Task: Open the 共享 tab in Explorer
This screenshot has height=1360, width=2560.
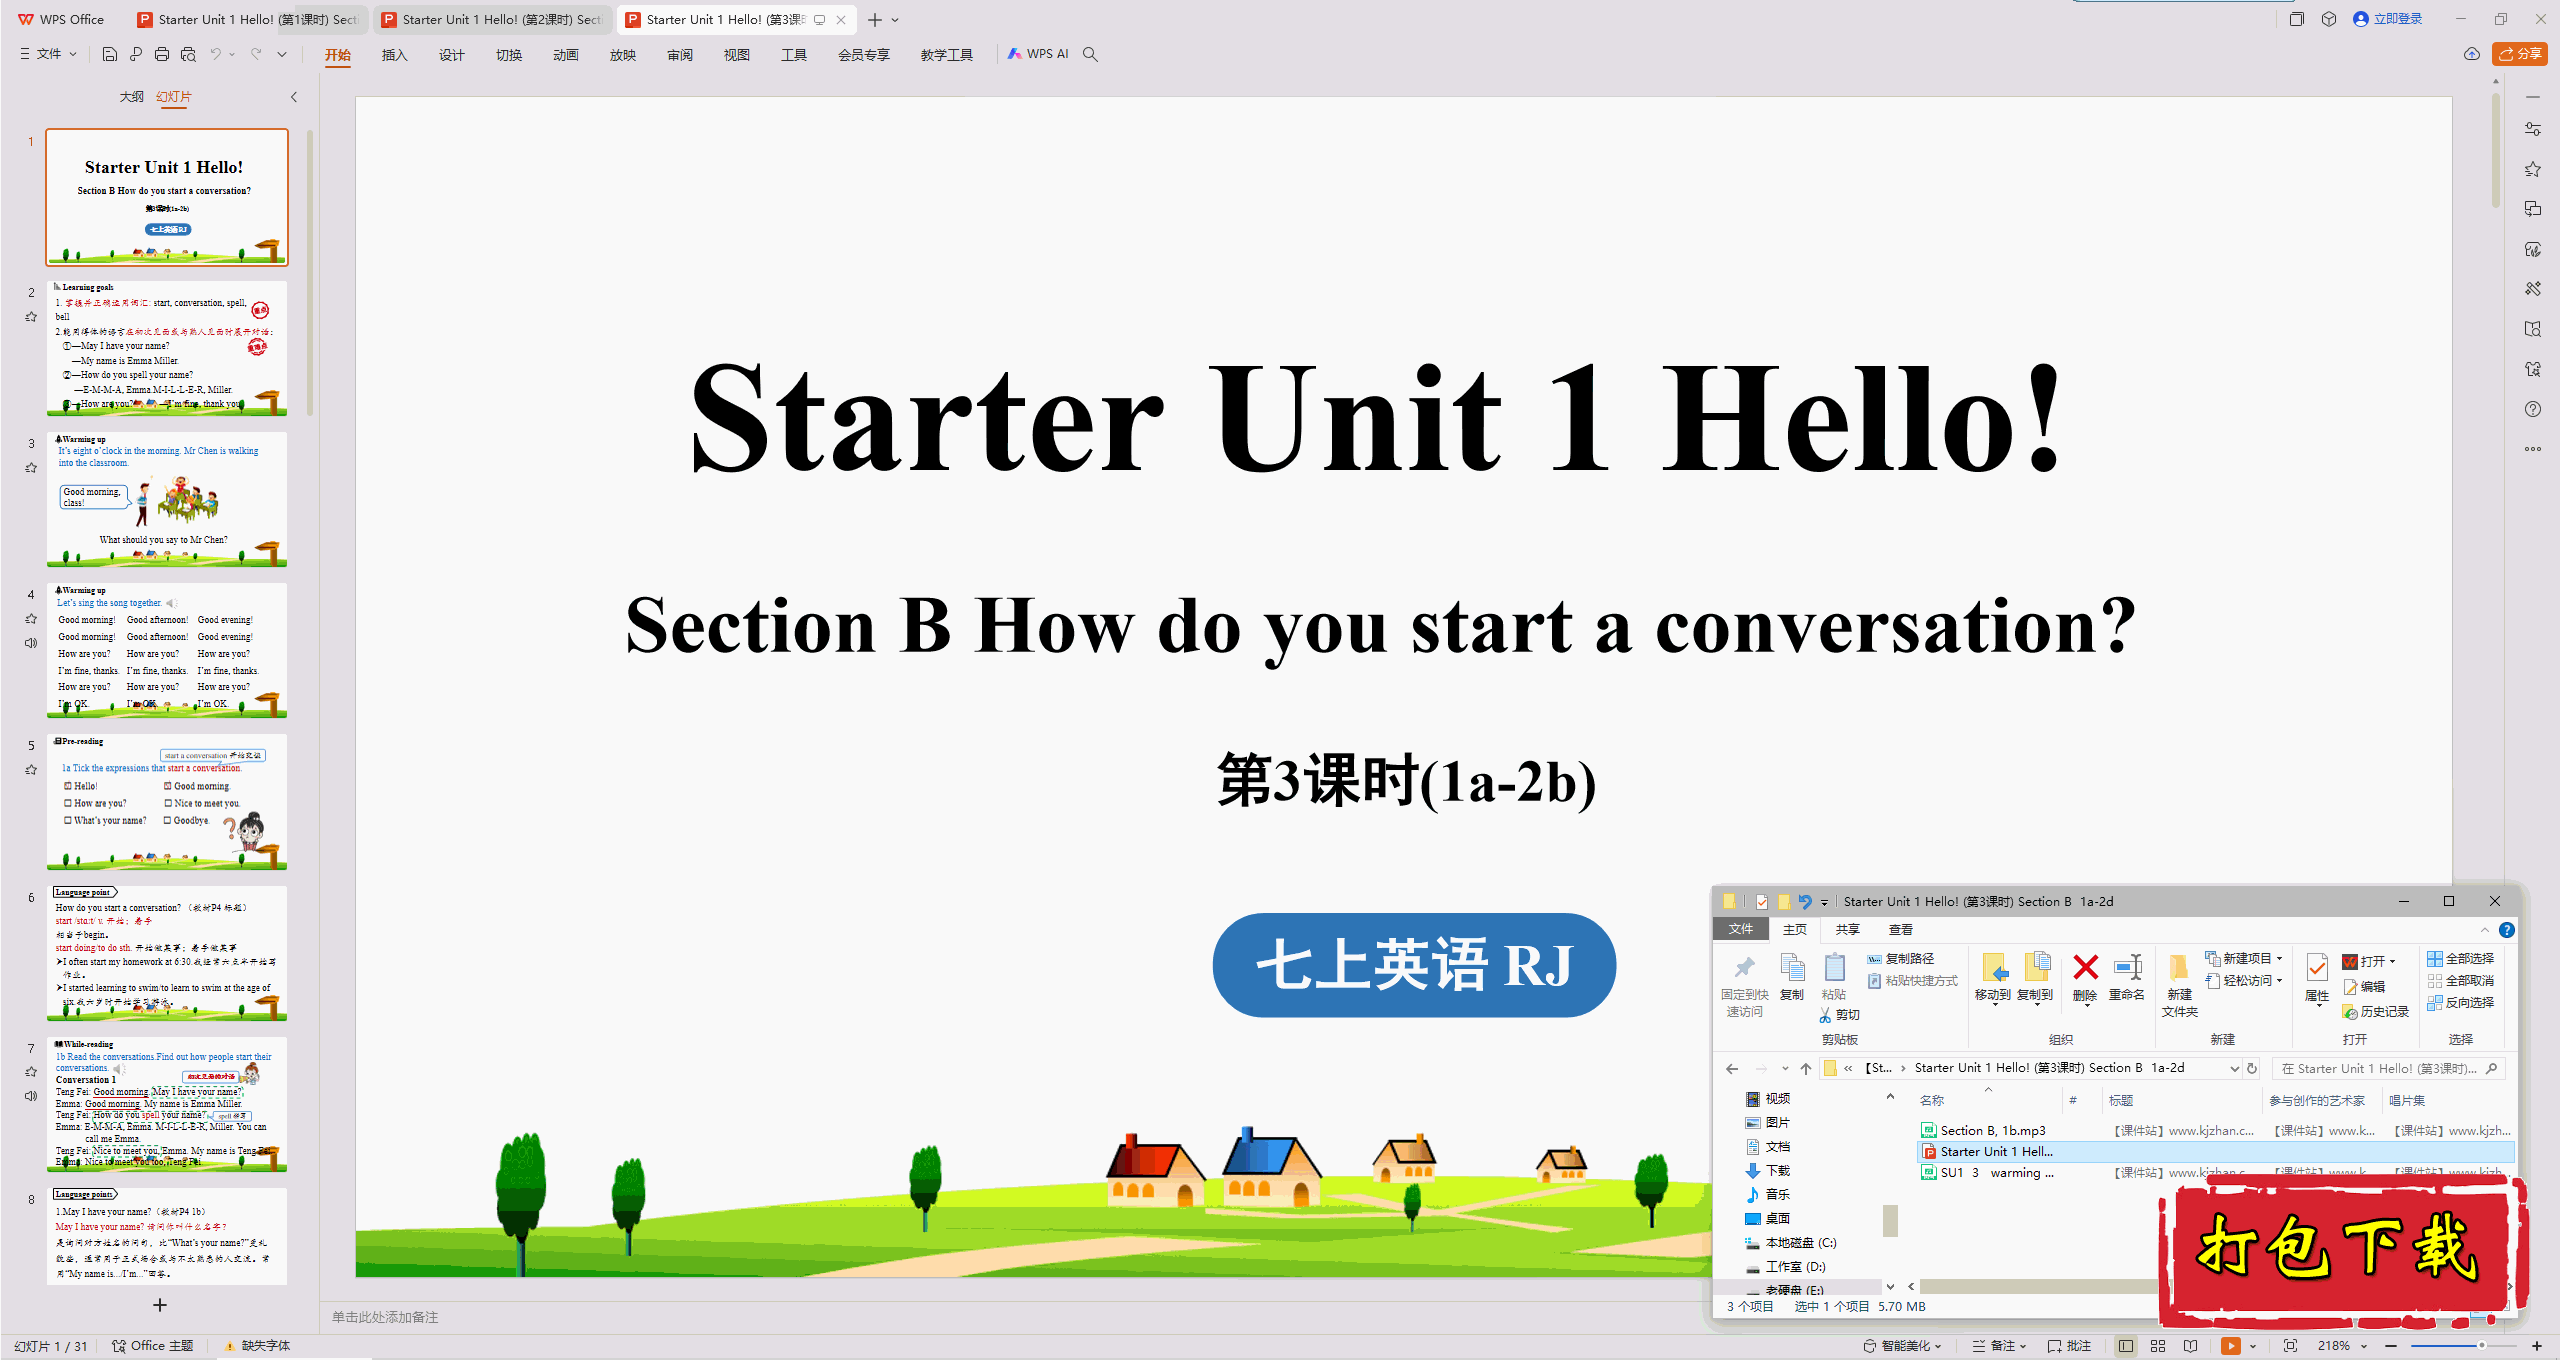Action: [x=1847, y=929]
